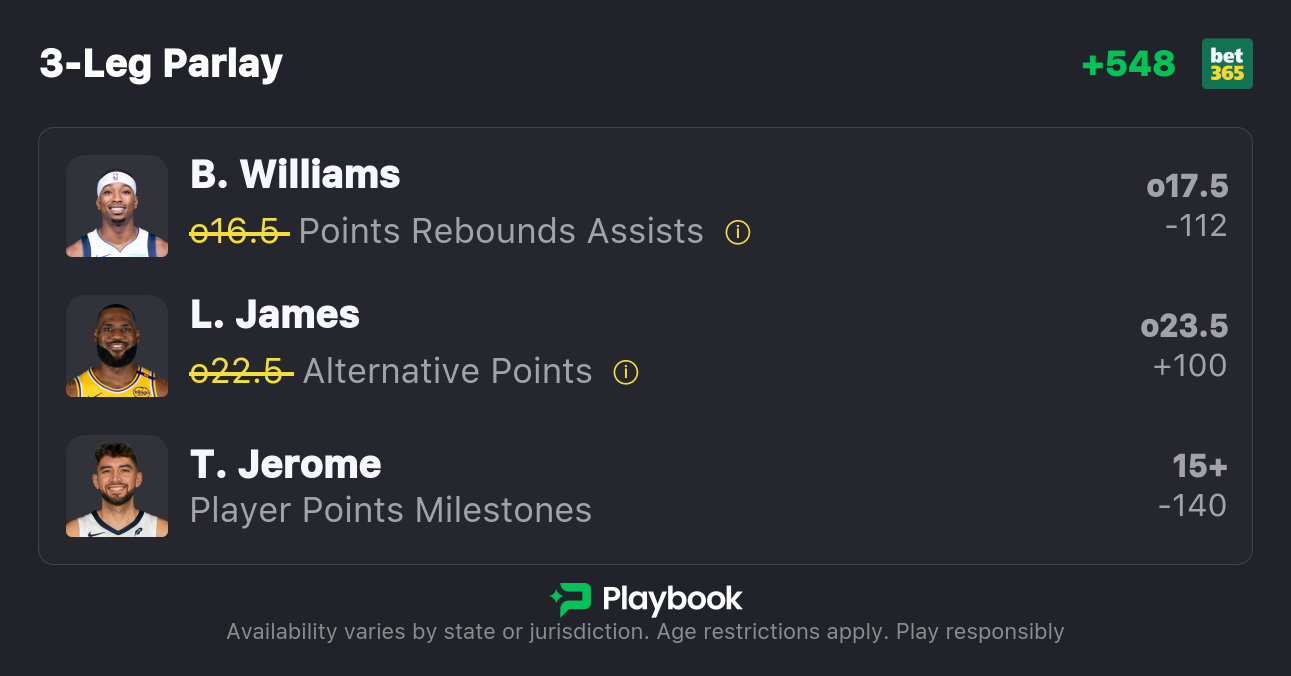Click the +548 parlay odds
Viewport: 1291px width, 676px height.
pos(1128,64)
